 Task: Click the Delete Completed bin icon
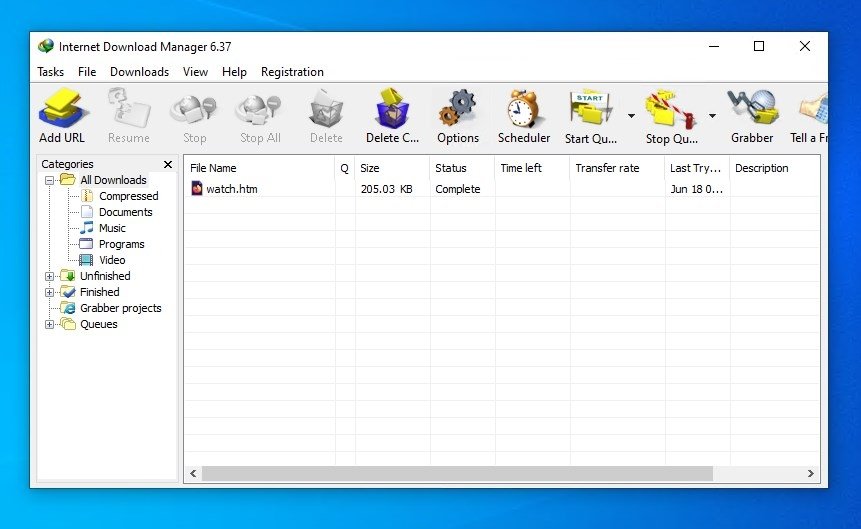(392, 108)
